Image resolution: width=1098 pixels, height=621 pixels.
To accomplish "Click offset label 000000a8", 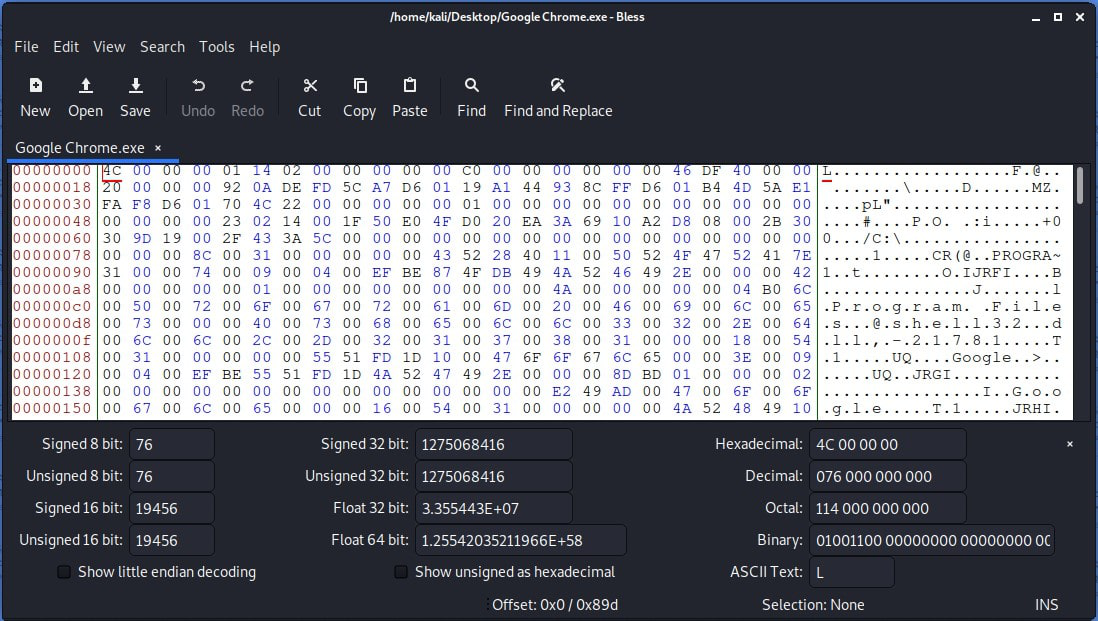I will pos(52,289).
